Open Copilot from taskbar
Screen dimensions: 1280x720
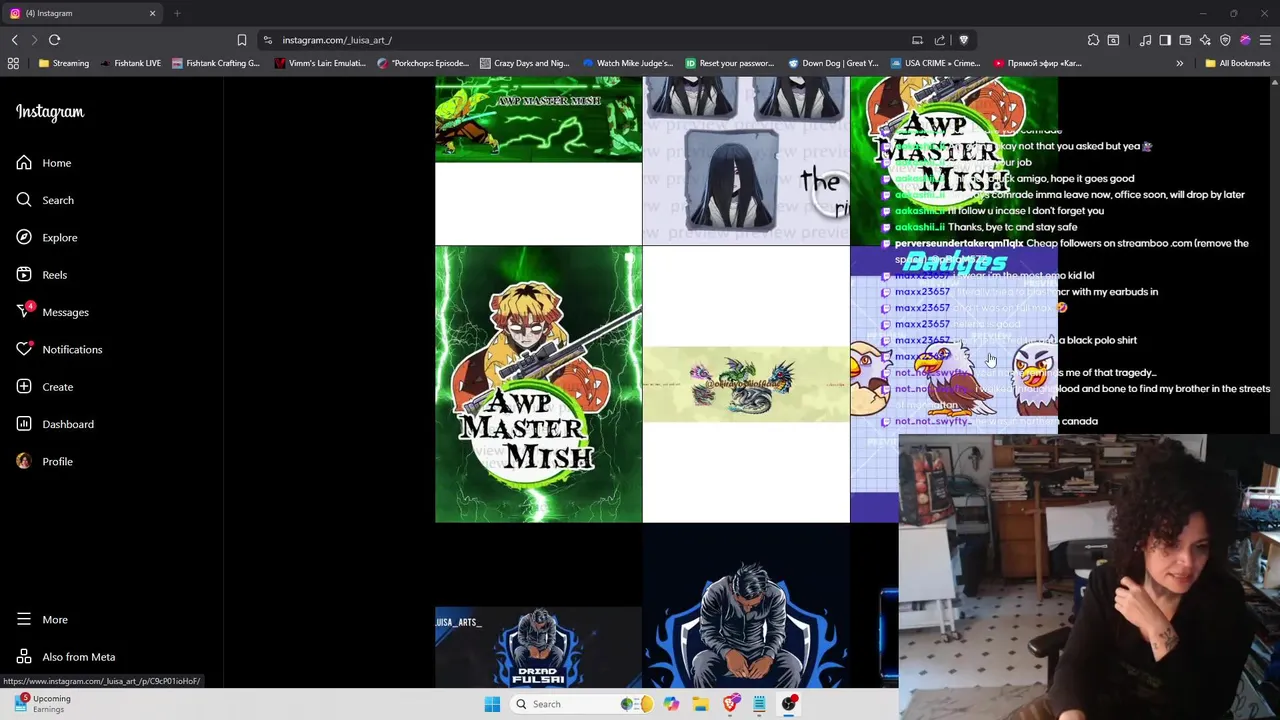coord(671,704)
